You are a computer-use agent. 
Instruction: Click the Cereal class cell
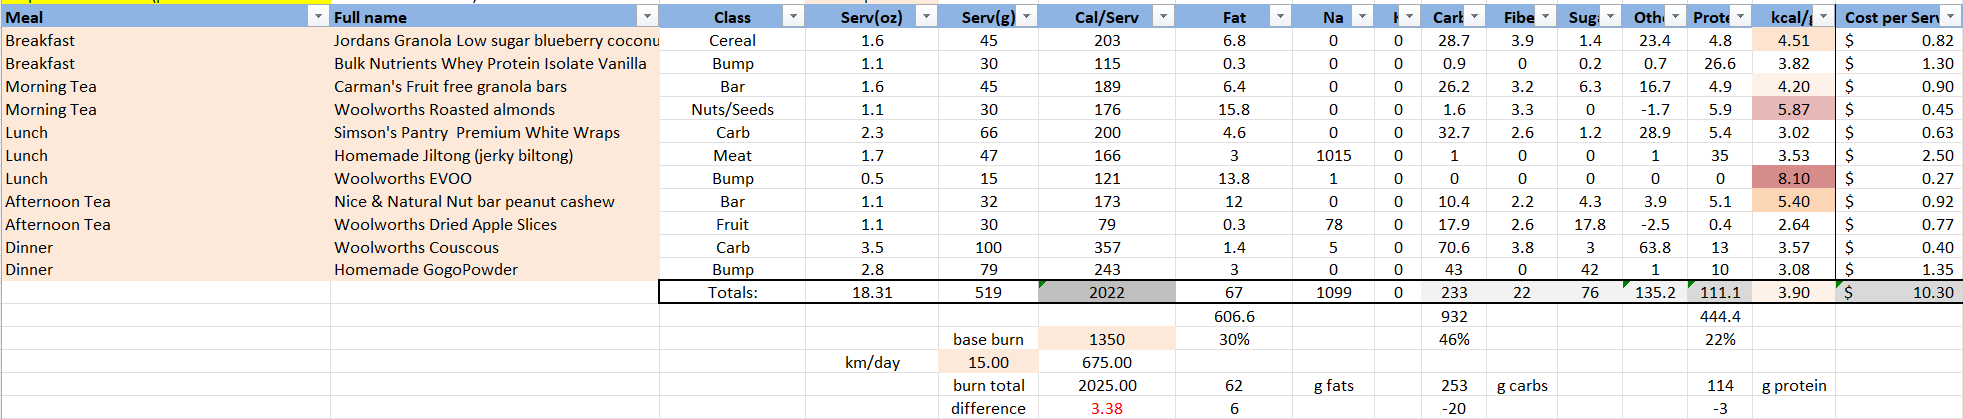732,40
